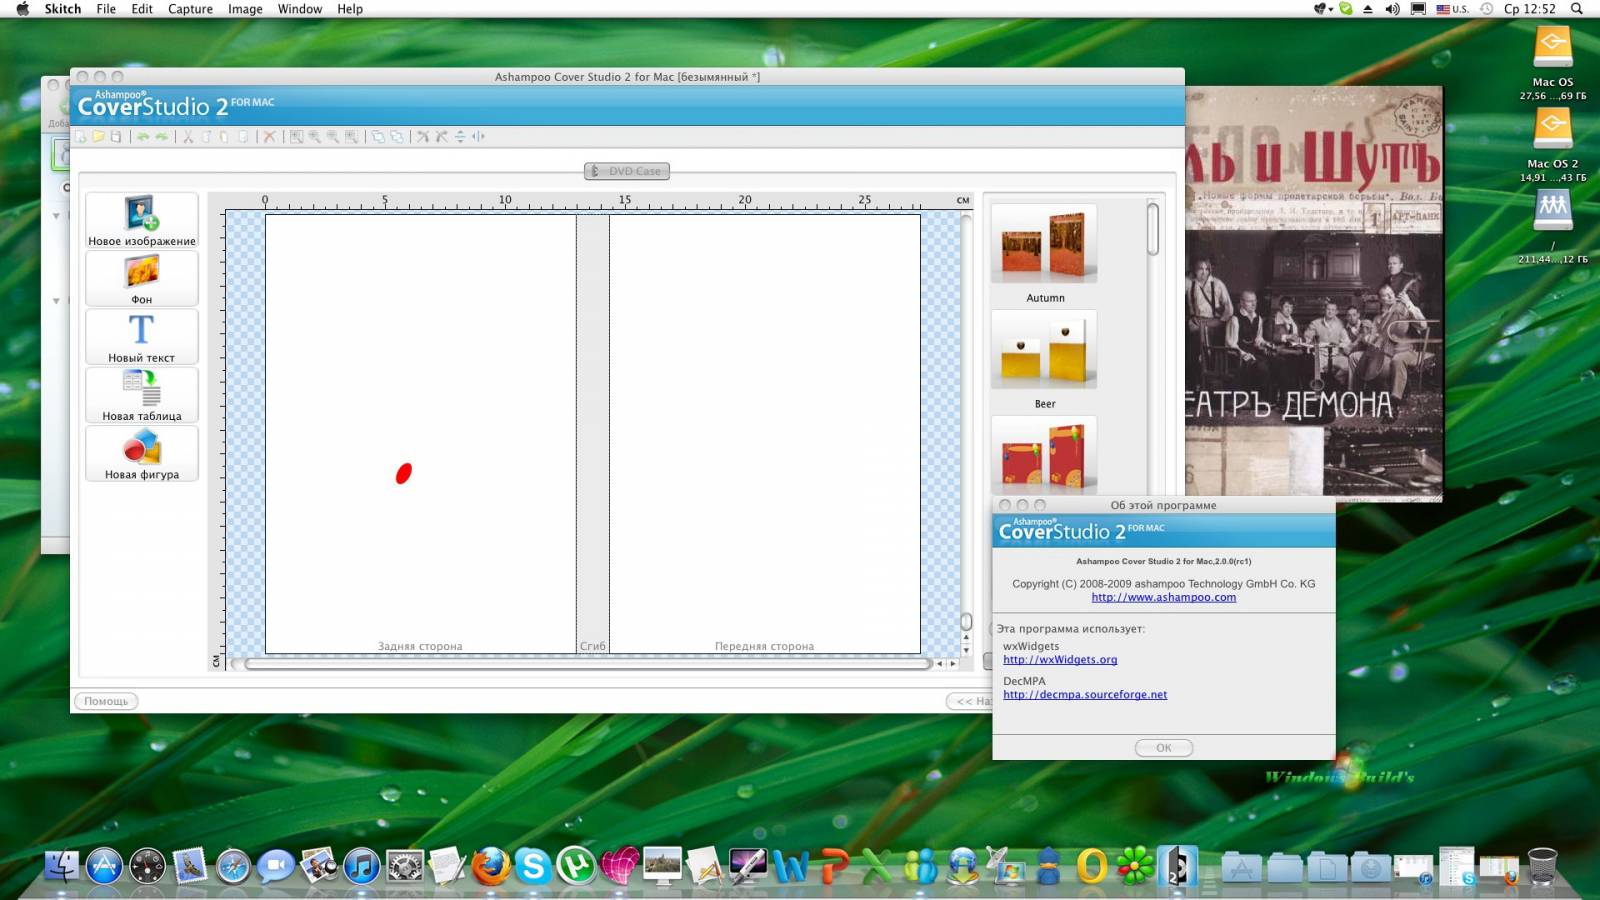The image size is (1600, 900).
Task: Launch Firefox from the Dock
Action: [x=490, y=866]
